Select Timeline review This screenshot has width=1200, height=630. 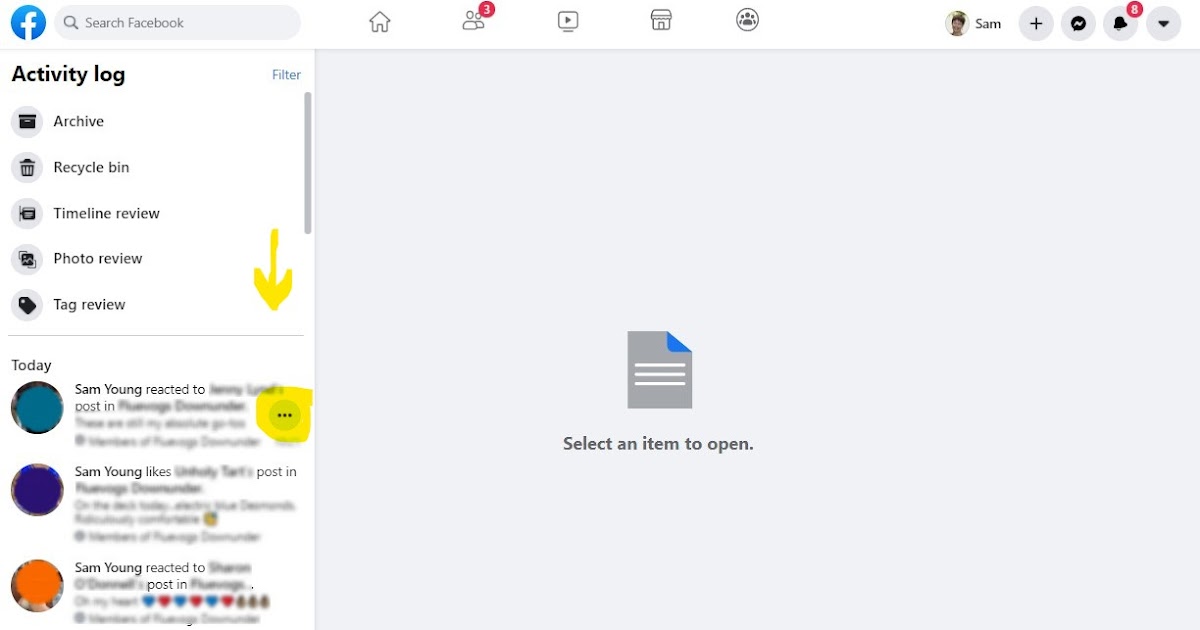click(x=106, y=213)
